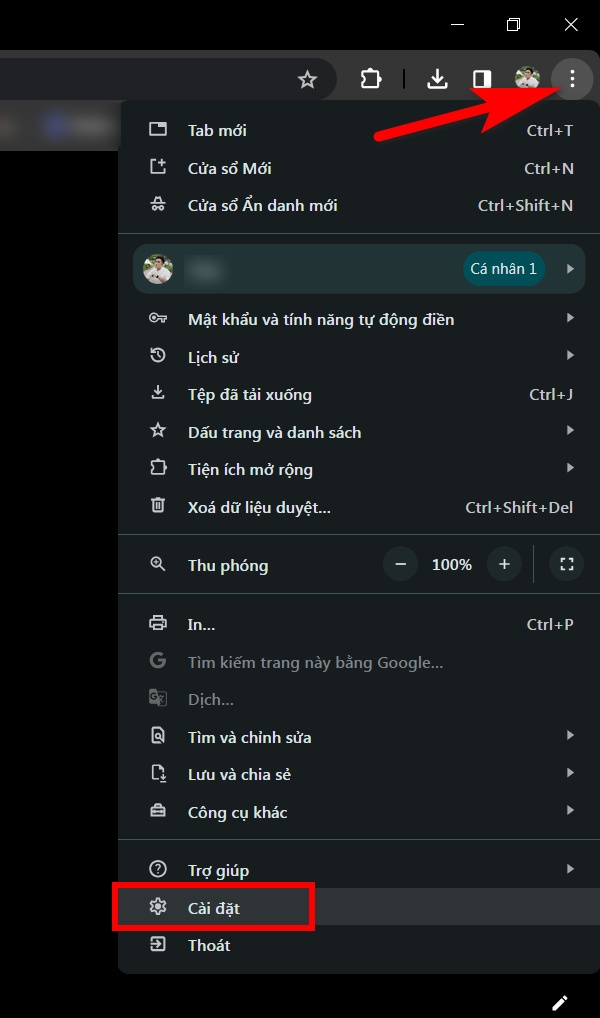The height and width of the screenshot is (1018, 600).
Task: Bookmark the page using the star icon
Action: (x=307, y=78)
